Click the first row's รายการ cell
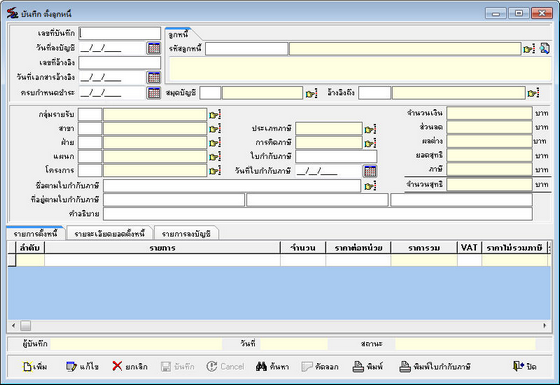This screenshot has height=385, width=560. 162,260
